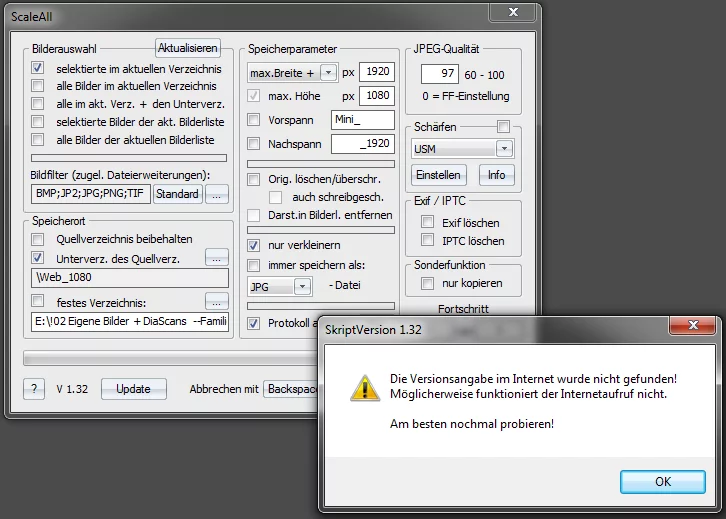Tick 'alle Bilder im aktuellen Verzeichnis'
Viewport: 726px width, 519px height.
click(38, 86)
